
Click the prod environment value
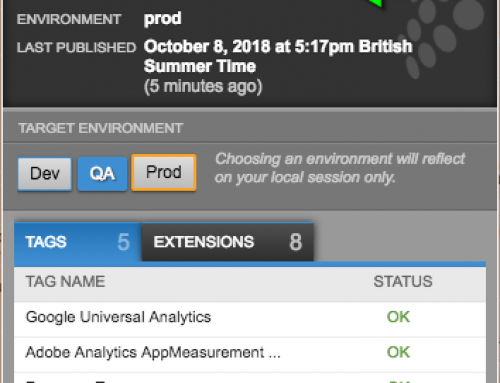coord(163,19)
